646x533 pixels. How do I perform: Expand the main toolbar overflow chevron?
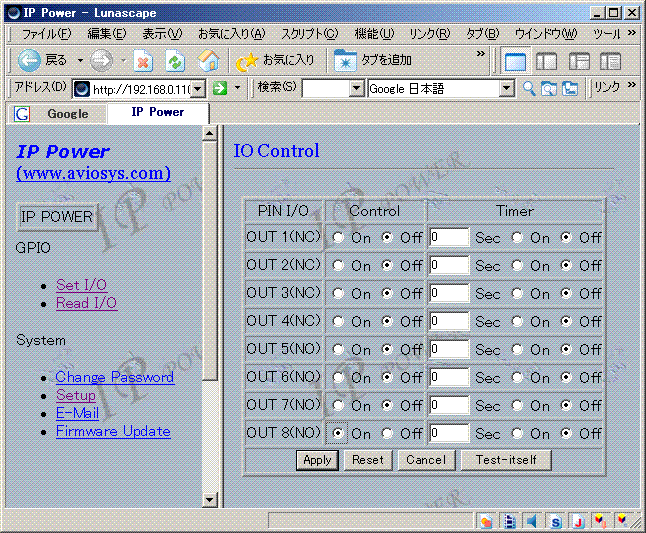(480, 54)
